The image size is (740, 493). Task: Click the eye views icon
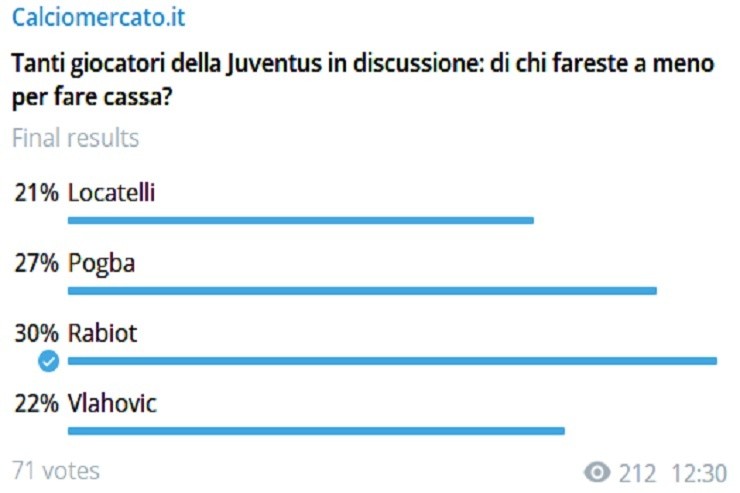[597, 472]
